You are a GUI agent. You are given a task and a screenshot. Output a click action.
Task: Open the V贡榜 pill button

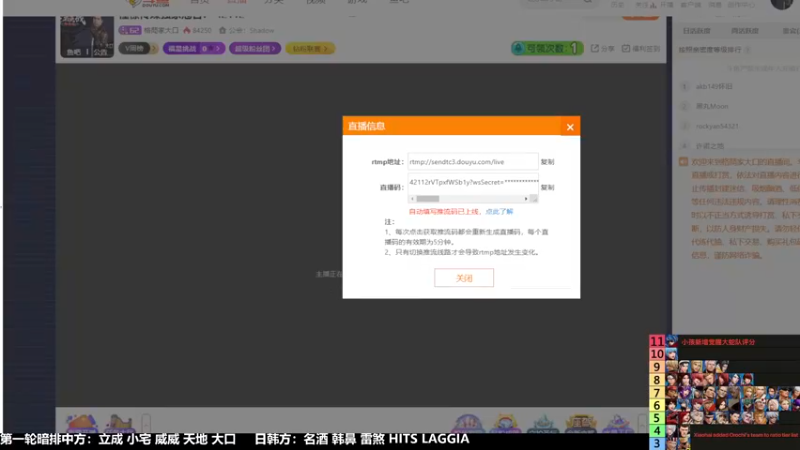point(138,48)
